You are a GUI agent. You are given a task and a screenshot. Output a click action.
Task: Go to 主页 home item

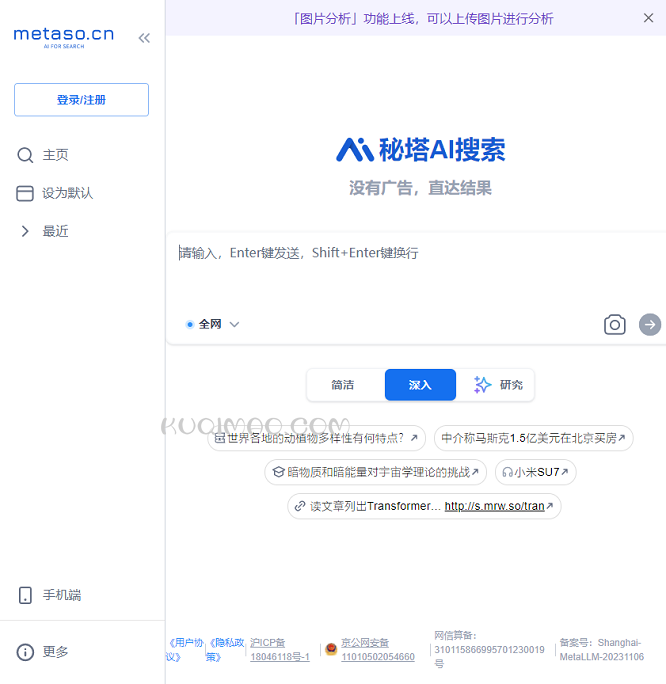pos(43,155)
